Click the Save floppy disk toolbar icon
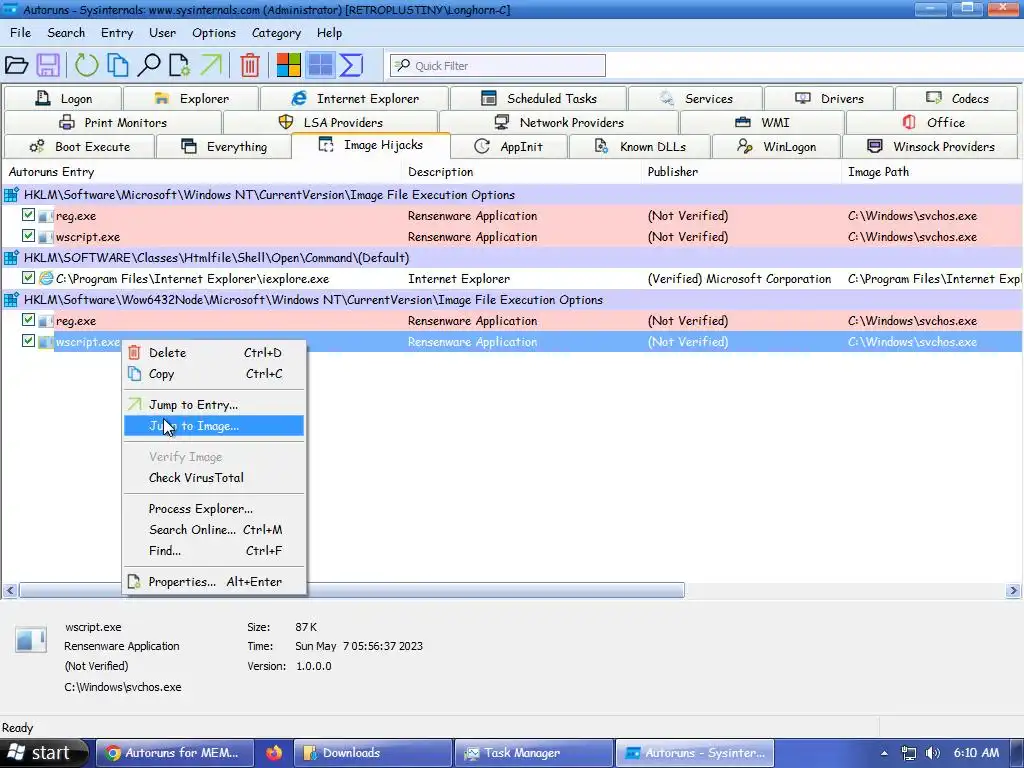Screen dimensions: 1024x768 click(48, 65)
